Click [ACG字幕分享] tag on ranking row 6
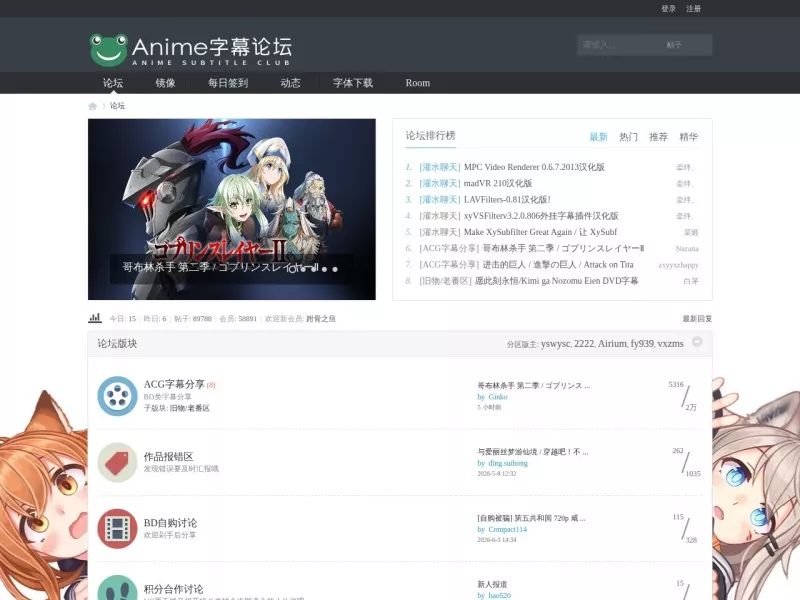The image size is (800, 600). (x=449, y=248)
